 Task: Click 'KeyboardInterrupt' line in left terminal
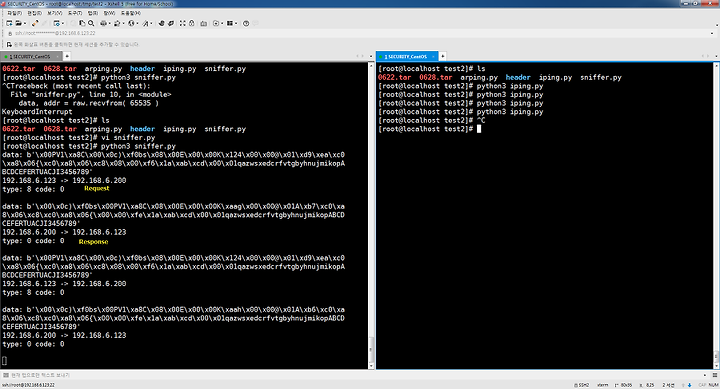point(37,112)
